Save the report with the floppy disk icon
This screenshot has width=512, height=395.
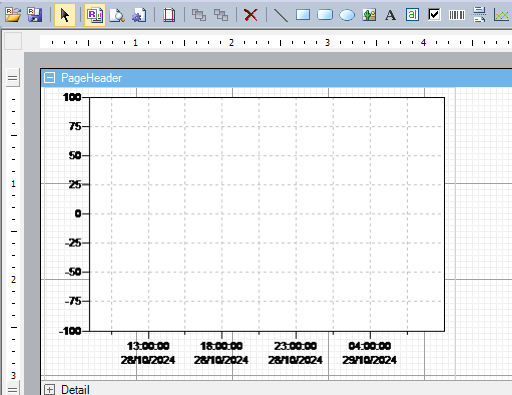35,15
